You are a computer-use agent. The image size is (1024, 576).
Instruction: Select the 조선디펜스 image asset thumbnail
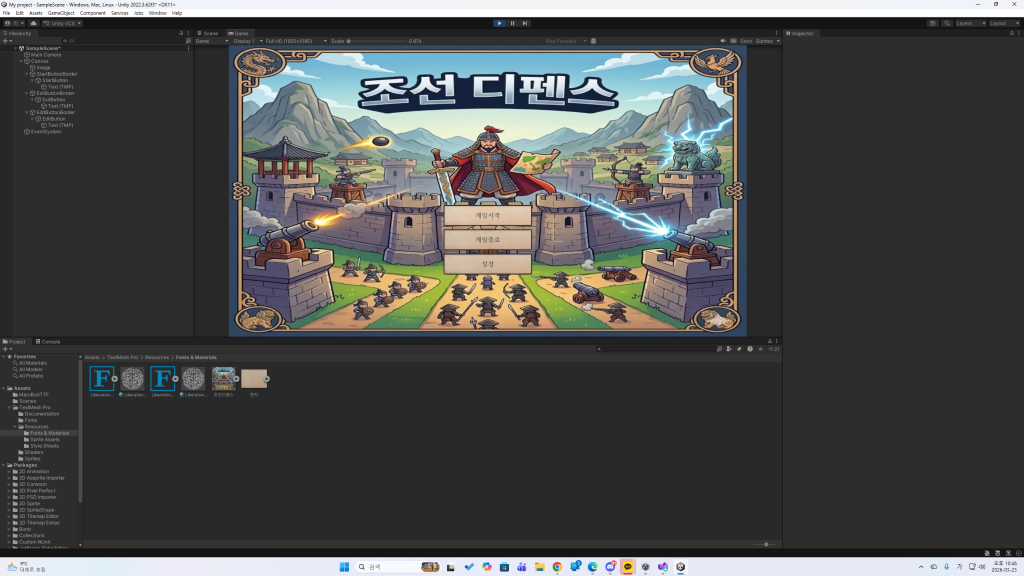point(223,378)
